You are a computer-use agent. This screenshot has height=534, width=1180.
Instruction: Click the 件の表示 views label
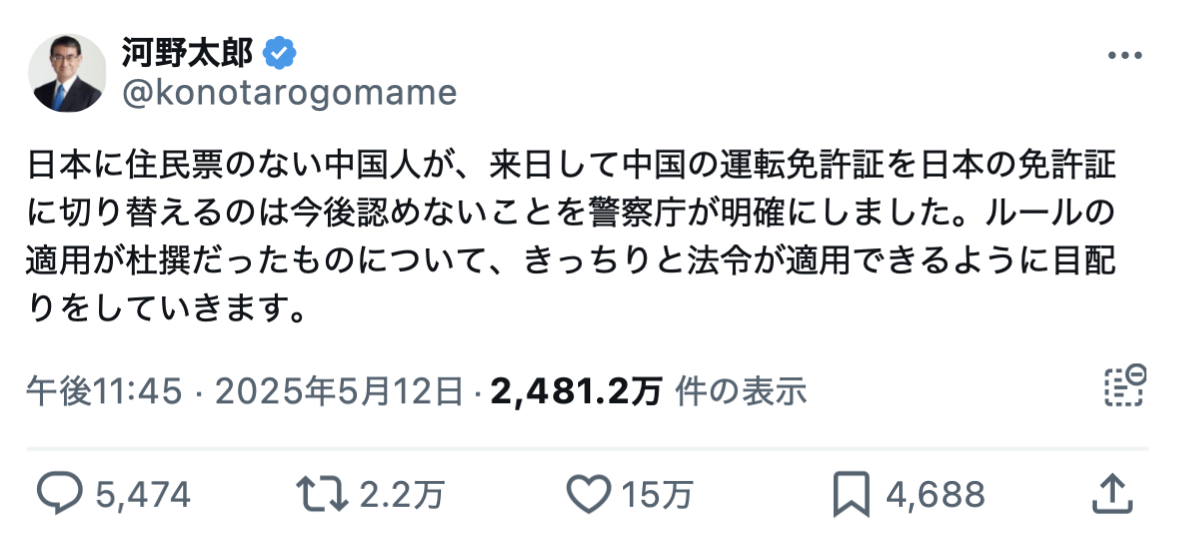pyautogui.click(x=741, y=392)
